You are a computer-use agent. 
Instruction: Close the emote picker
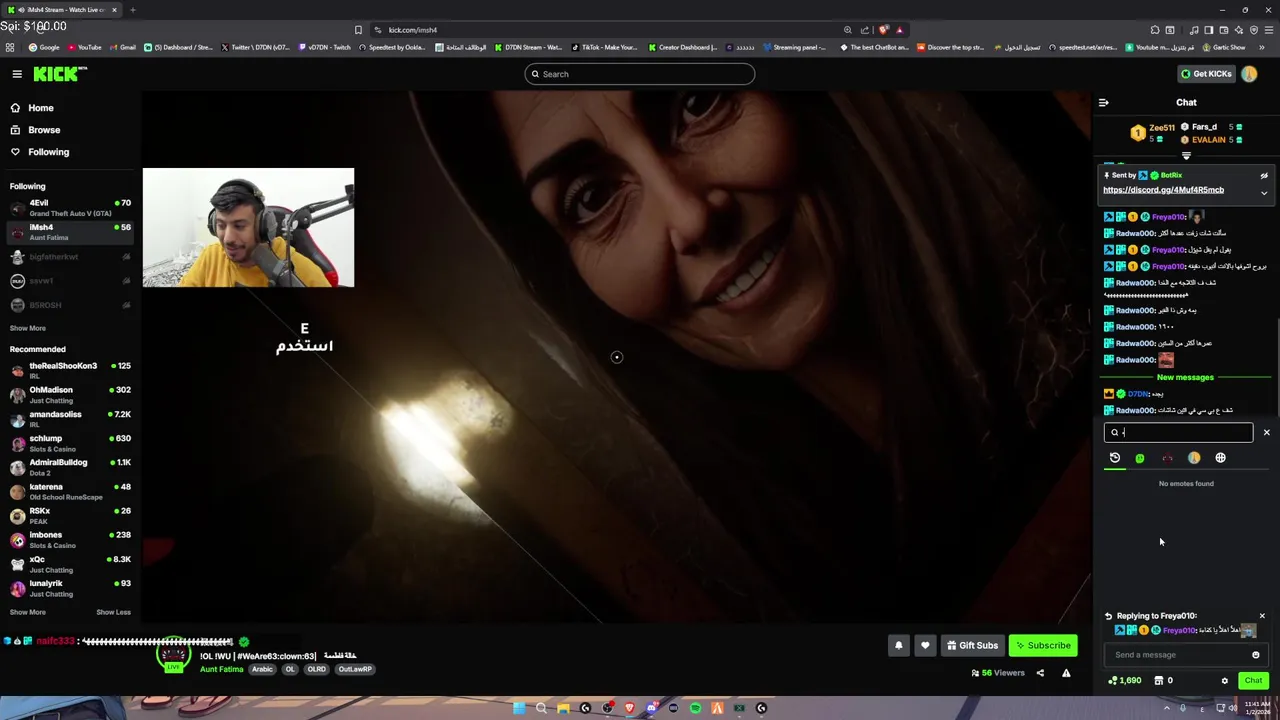pos(1266,432)
